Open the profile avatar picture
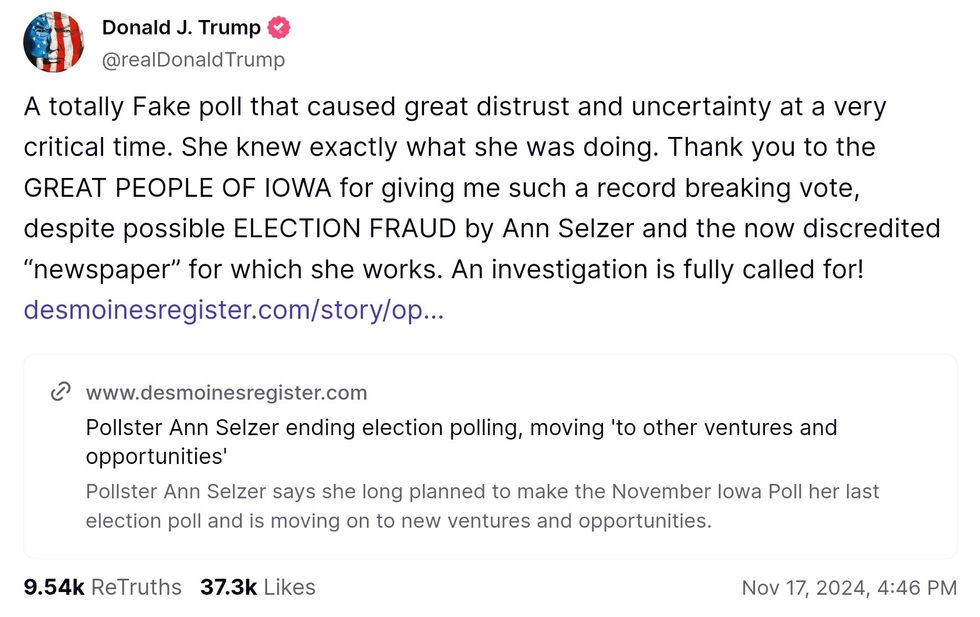This screenshot has width=980, height=617. tap(54, 43)
